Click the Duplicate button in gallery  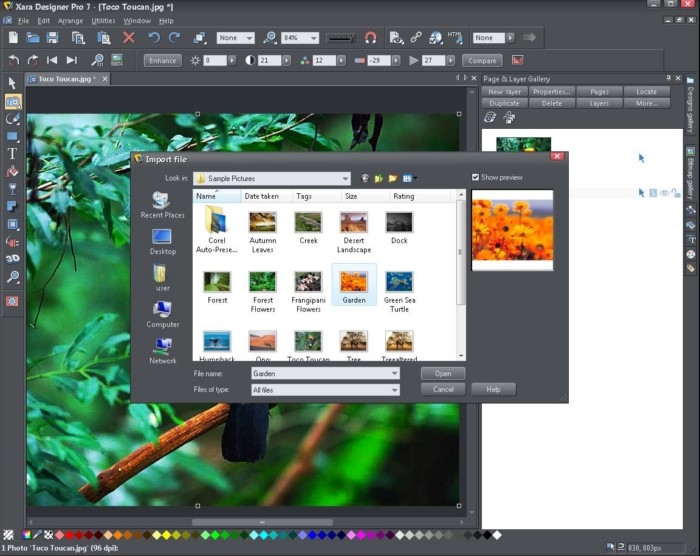(x=504, y=103)
